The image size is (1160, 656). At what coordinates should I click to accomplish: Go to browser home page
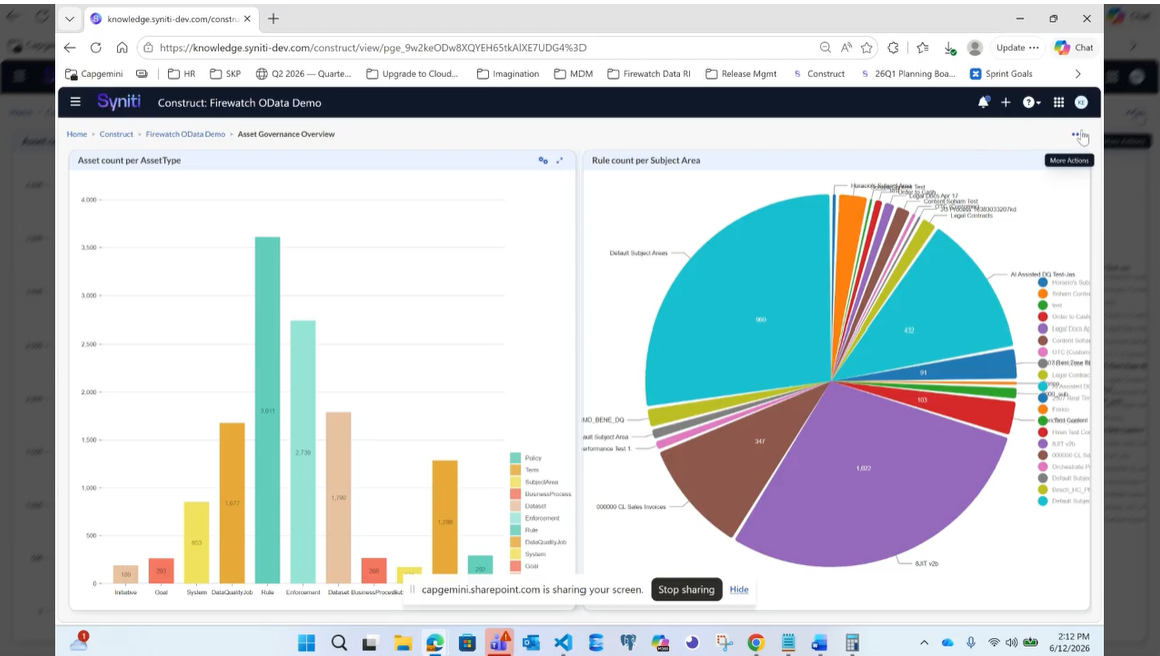tap(122, 47)
